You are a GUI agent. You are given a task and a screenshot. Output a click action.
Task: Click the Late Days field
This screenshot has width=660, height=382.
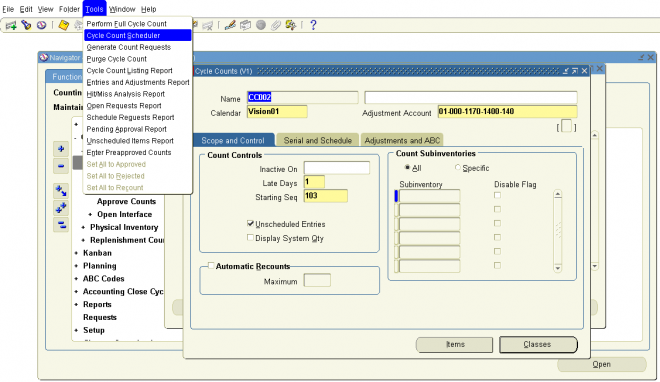point(314,182)
